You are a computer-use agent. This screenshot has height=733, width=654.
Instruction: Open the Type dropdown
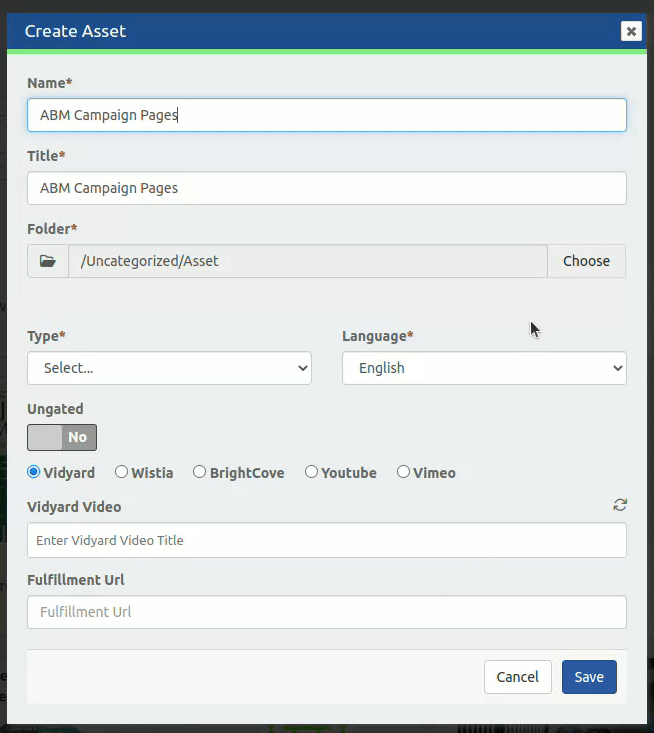tap(169, 368)
